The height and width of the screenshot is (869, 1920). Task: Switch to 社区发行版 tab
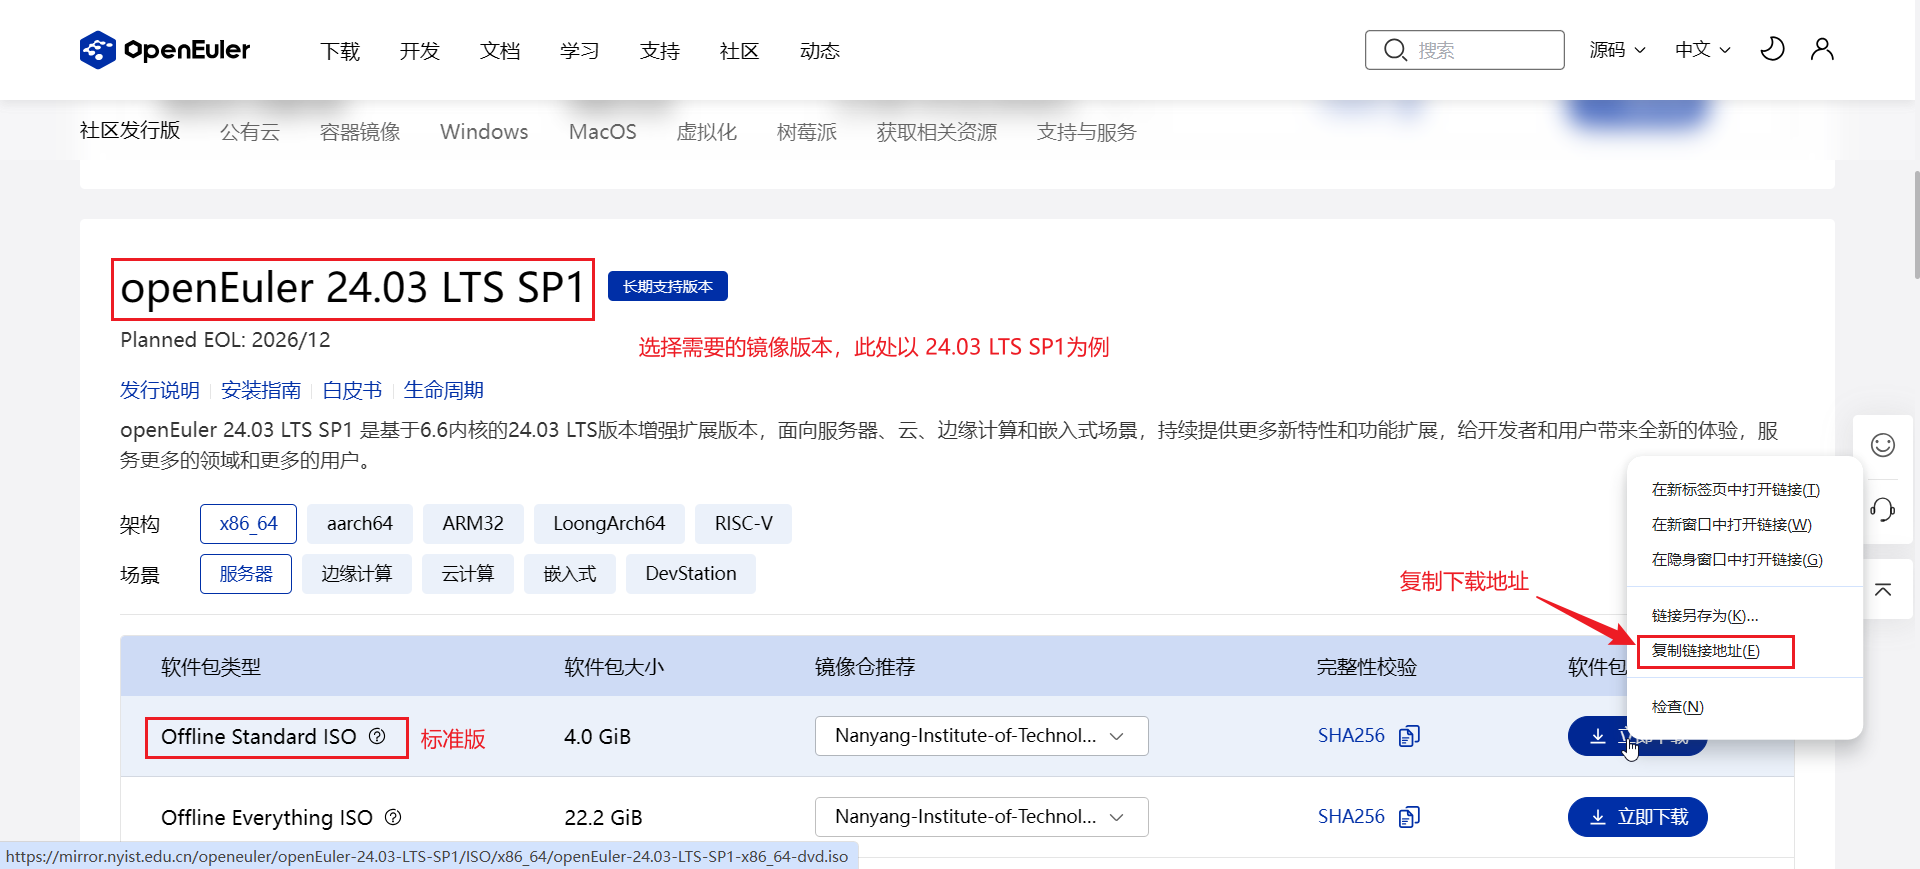point(130,131)
